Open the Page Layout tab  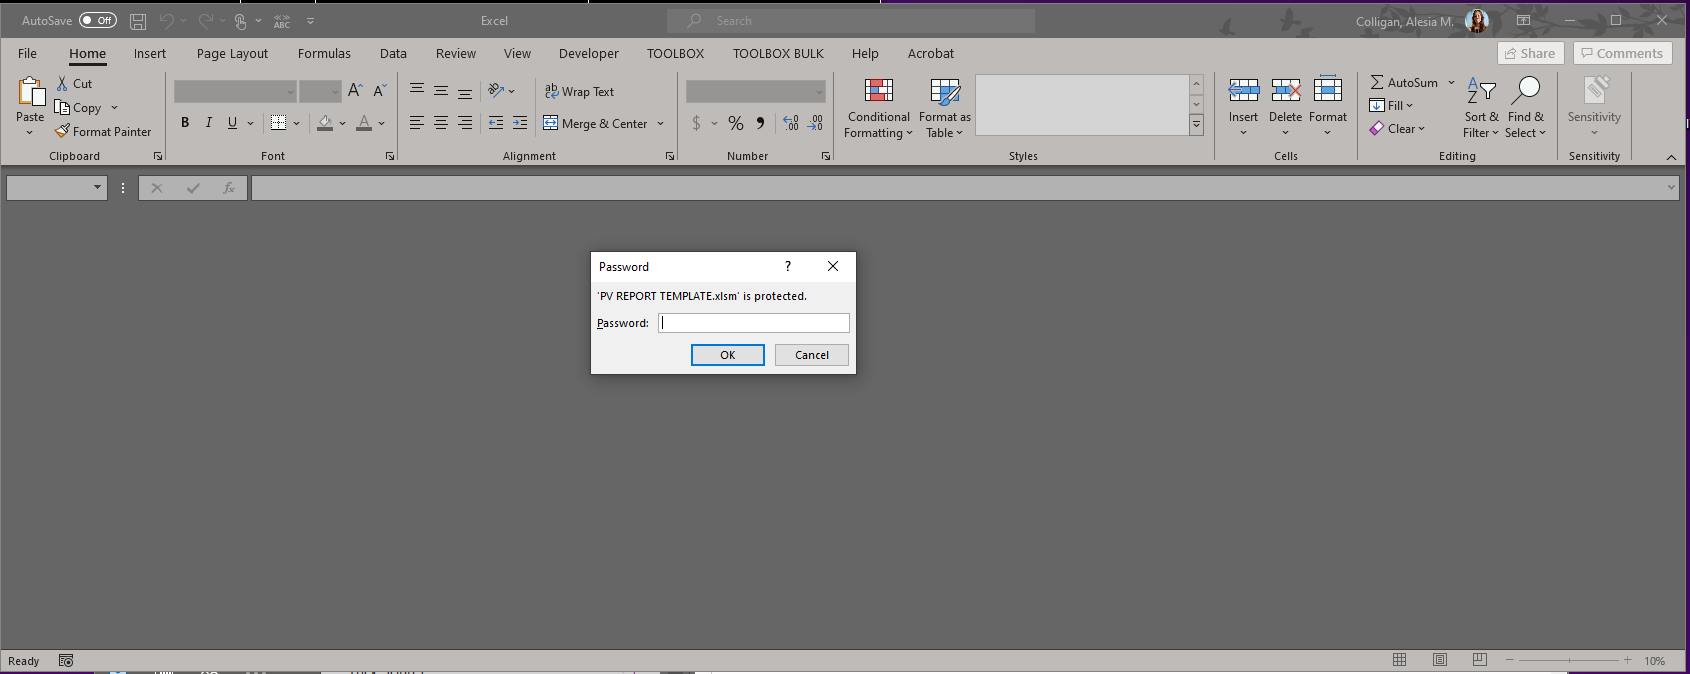[232, 54]
